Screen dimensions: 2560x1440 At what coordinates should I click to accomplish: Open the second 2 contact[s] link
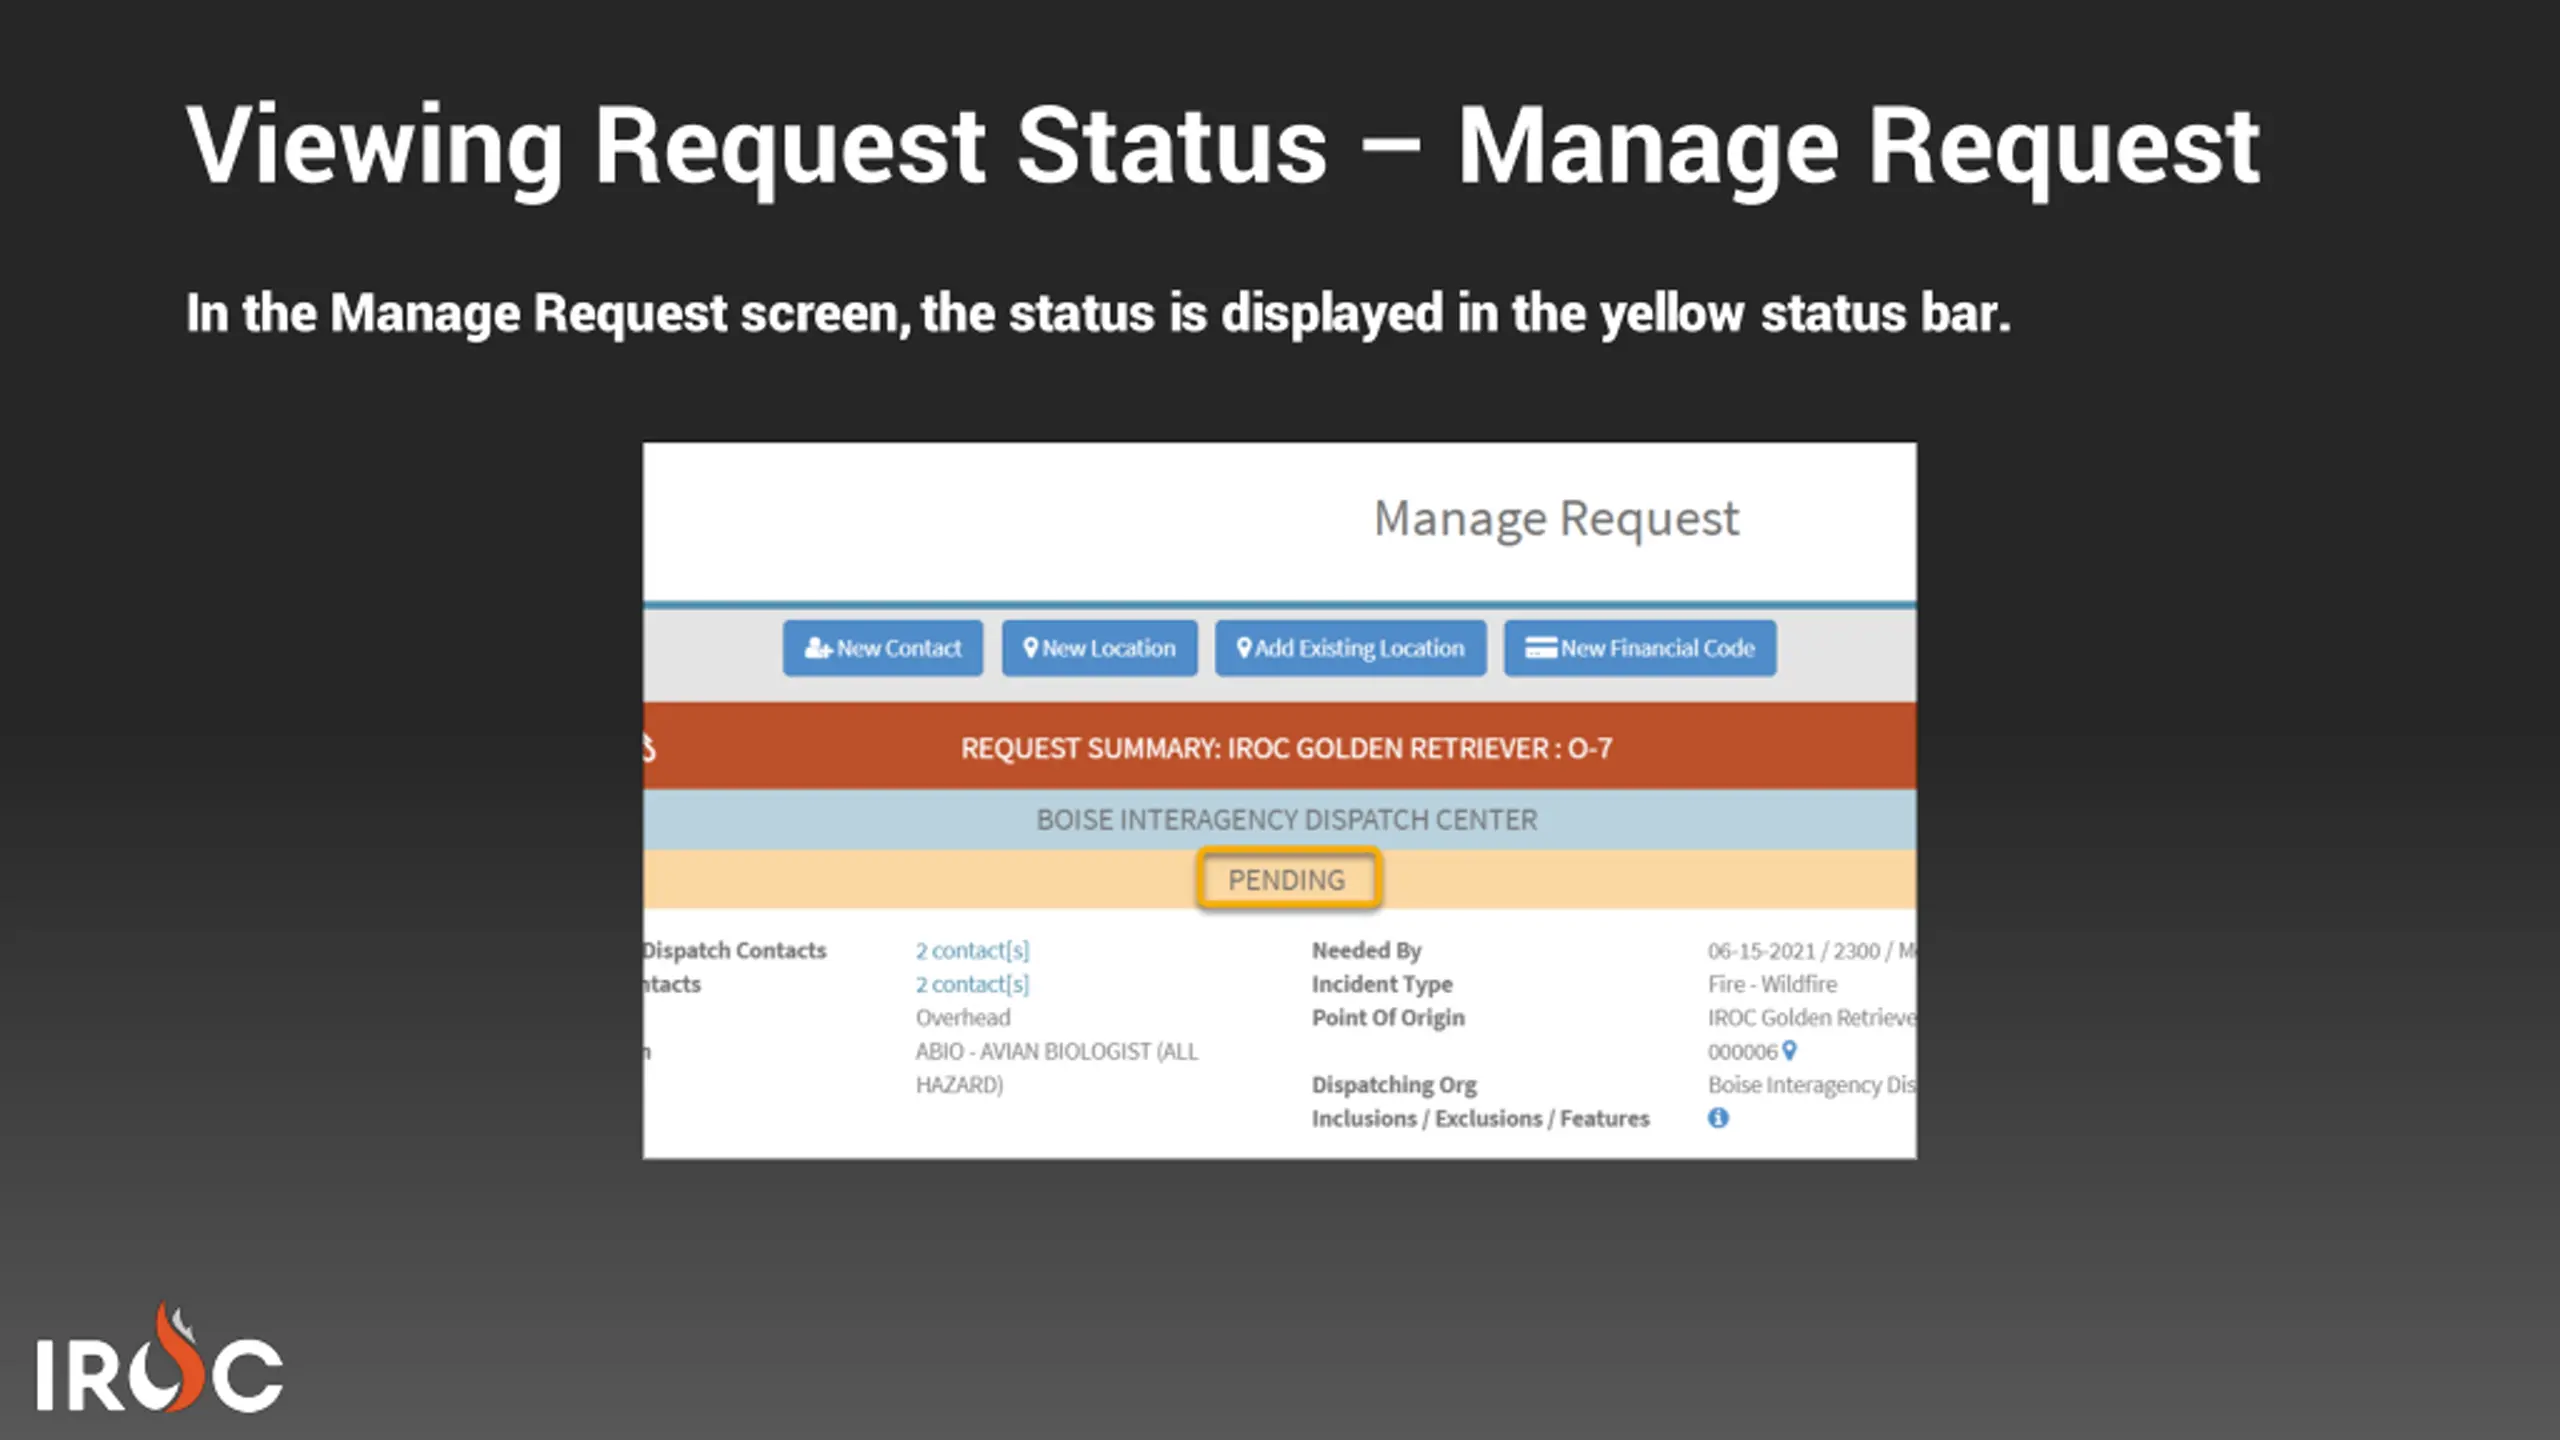tap(972, 984)
